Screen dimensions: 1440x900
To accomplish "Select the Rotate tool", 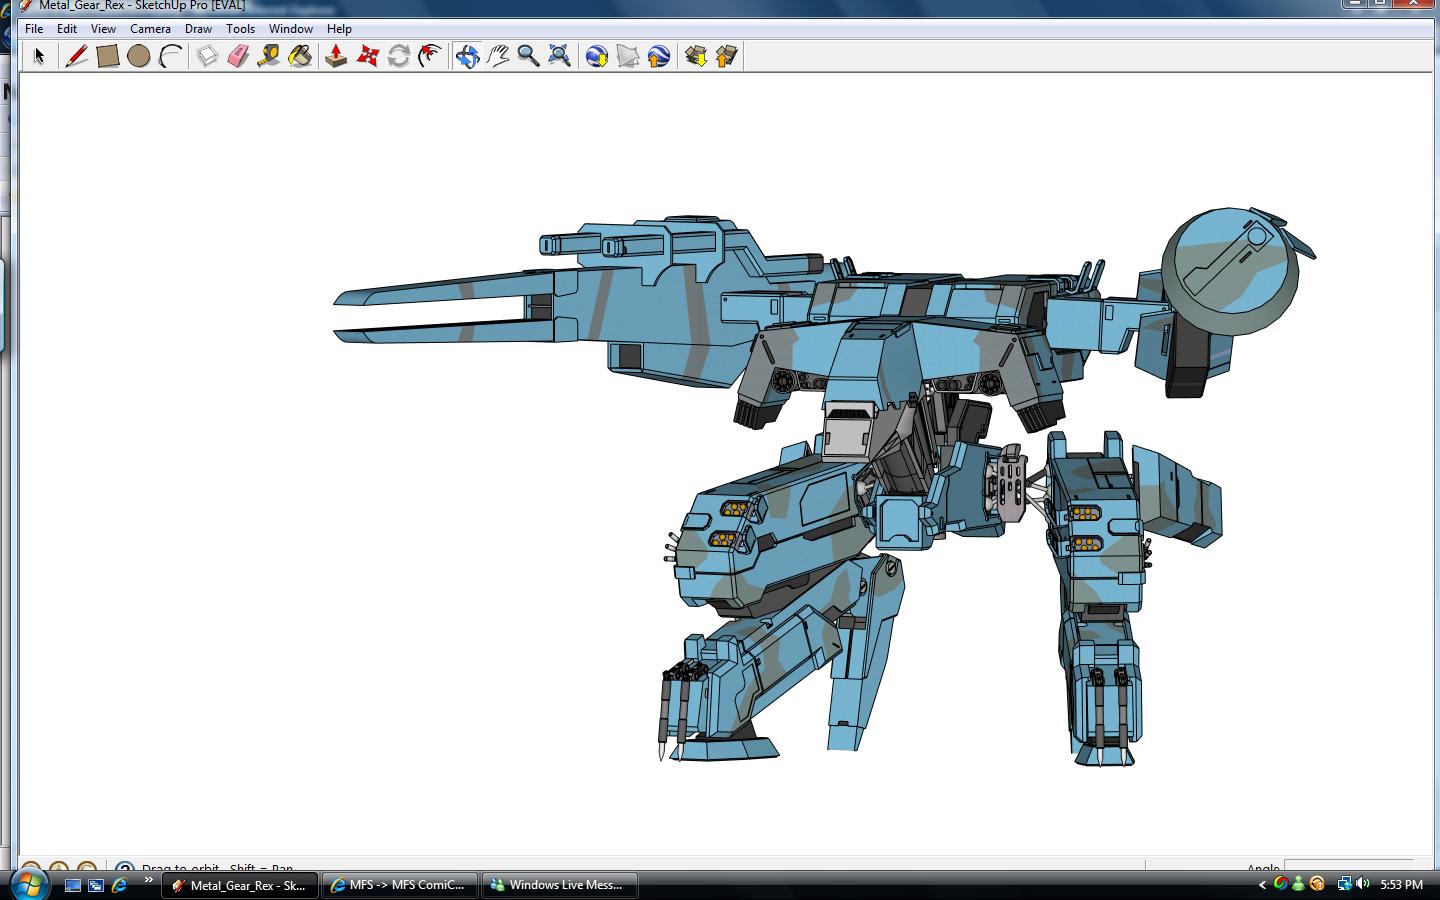I will click(399, 56).
